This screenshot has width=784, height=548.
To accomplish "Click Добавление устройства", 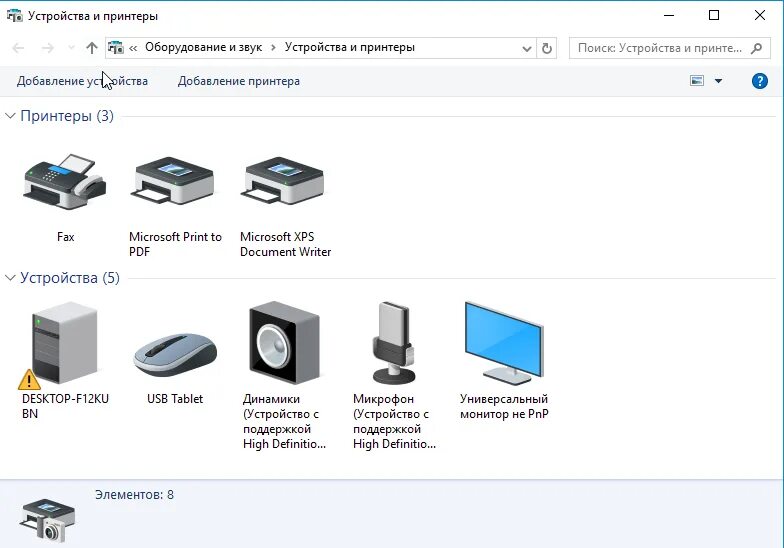I will 82,81.
